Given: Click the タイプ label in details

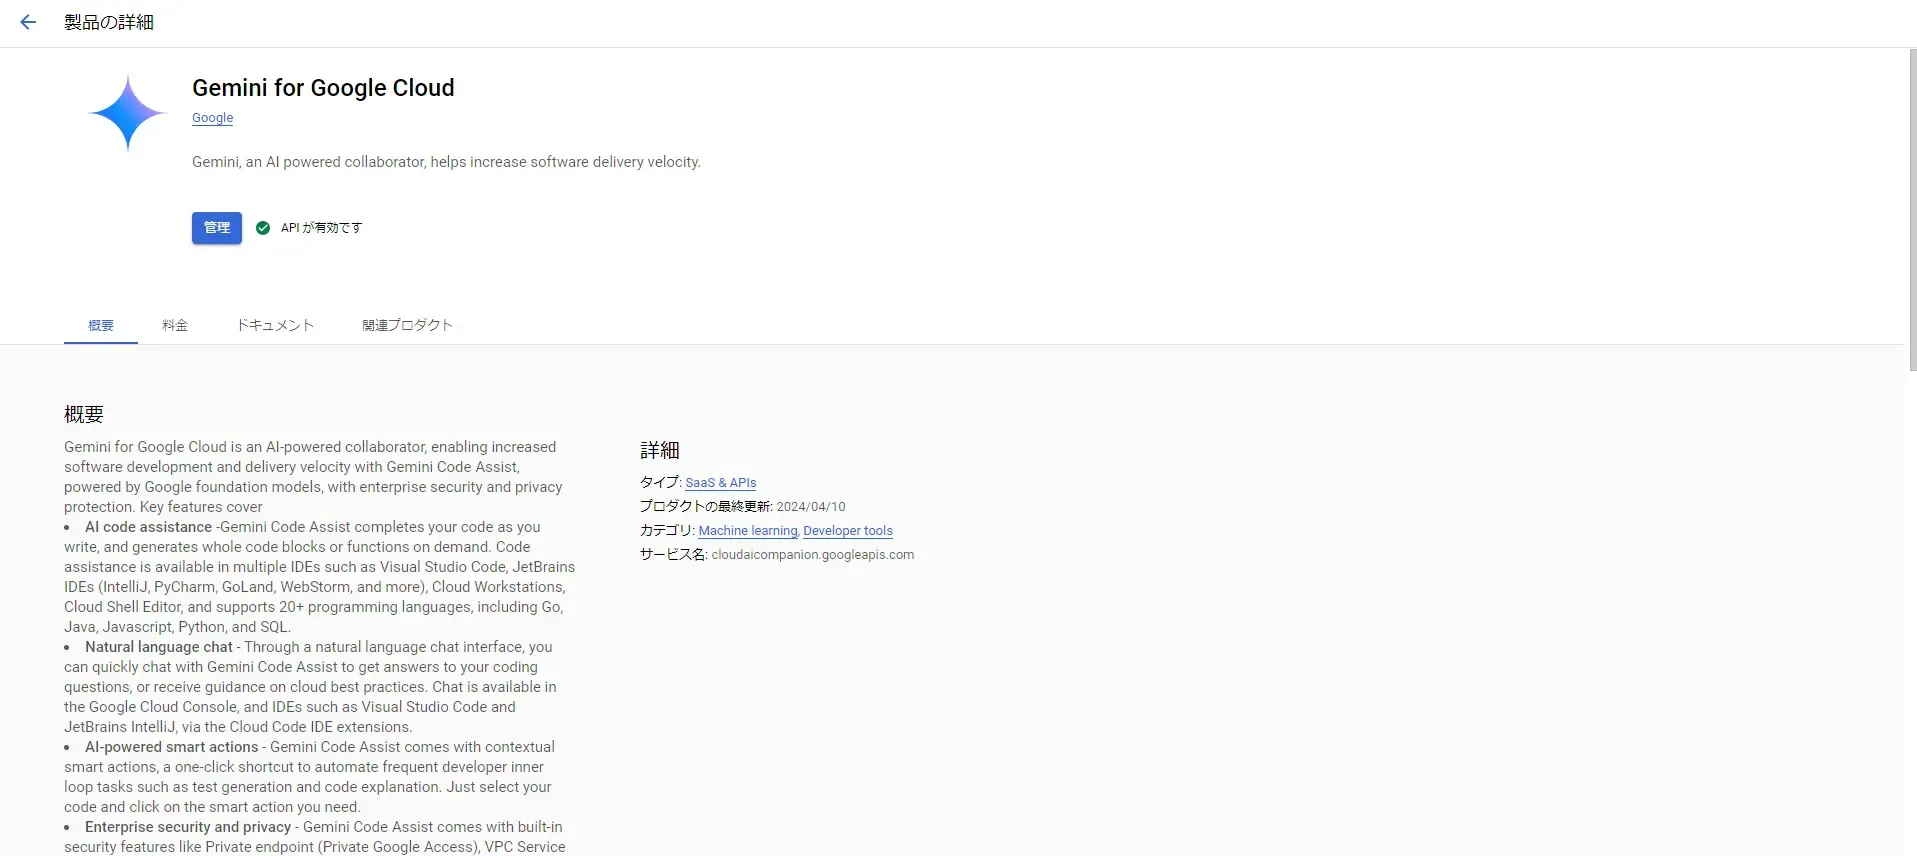Looking at the screenshot, I should 661,483.
